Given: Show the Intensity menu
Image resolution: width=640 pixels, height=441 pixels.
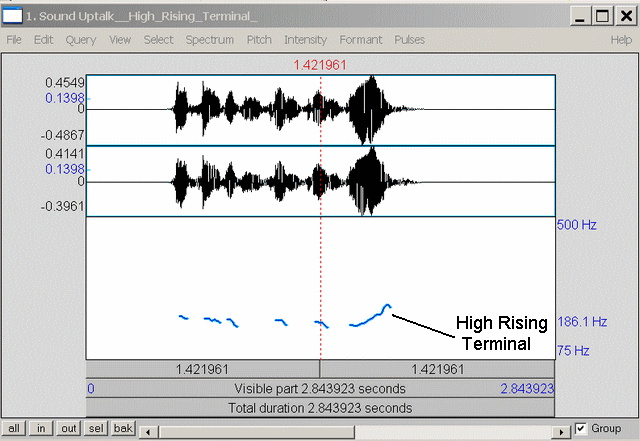Looking at the screenshot, I should (x=305, y=40).
